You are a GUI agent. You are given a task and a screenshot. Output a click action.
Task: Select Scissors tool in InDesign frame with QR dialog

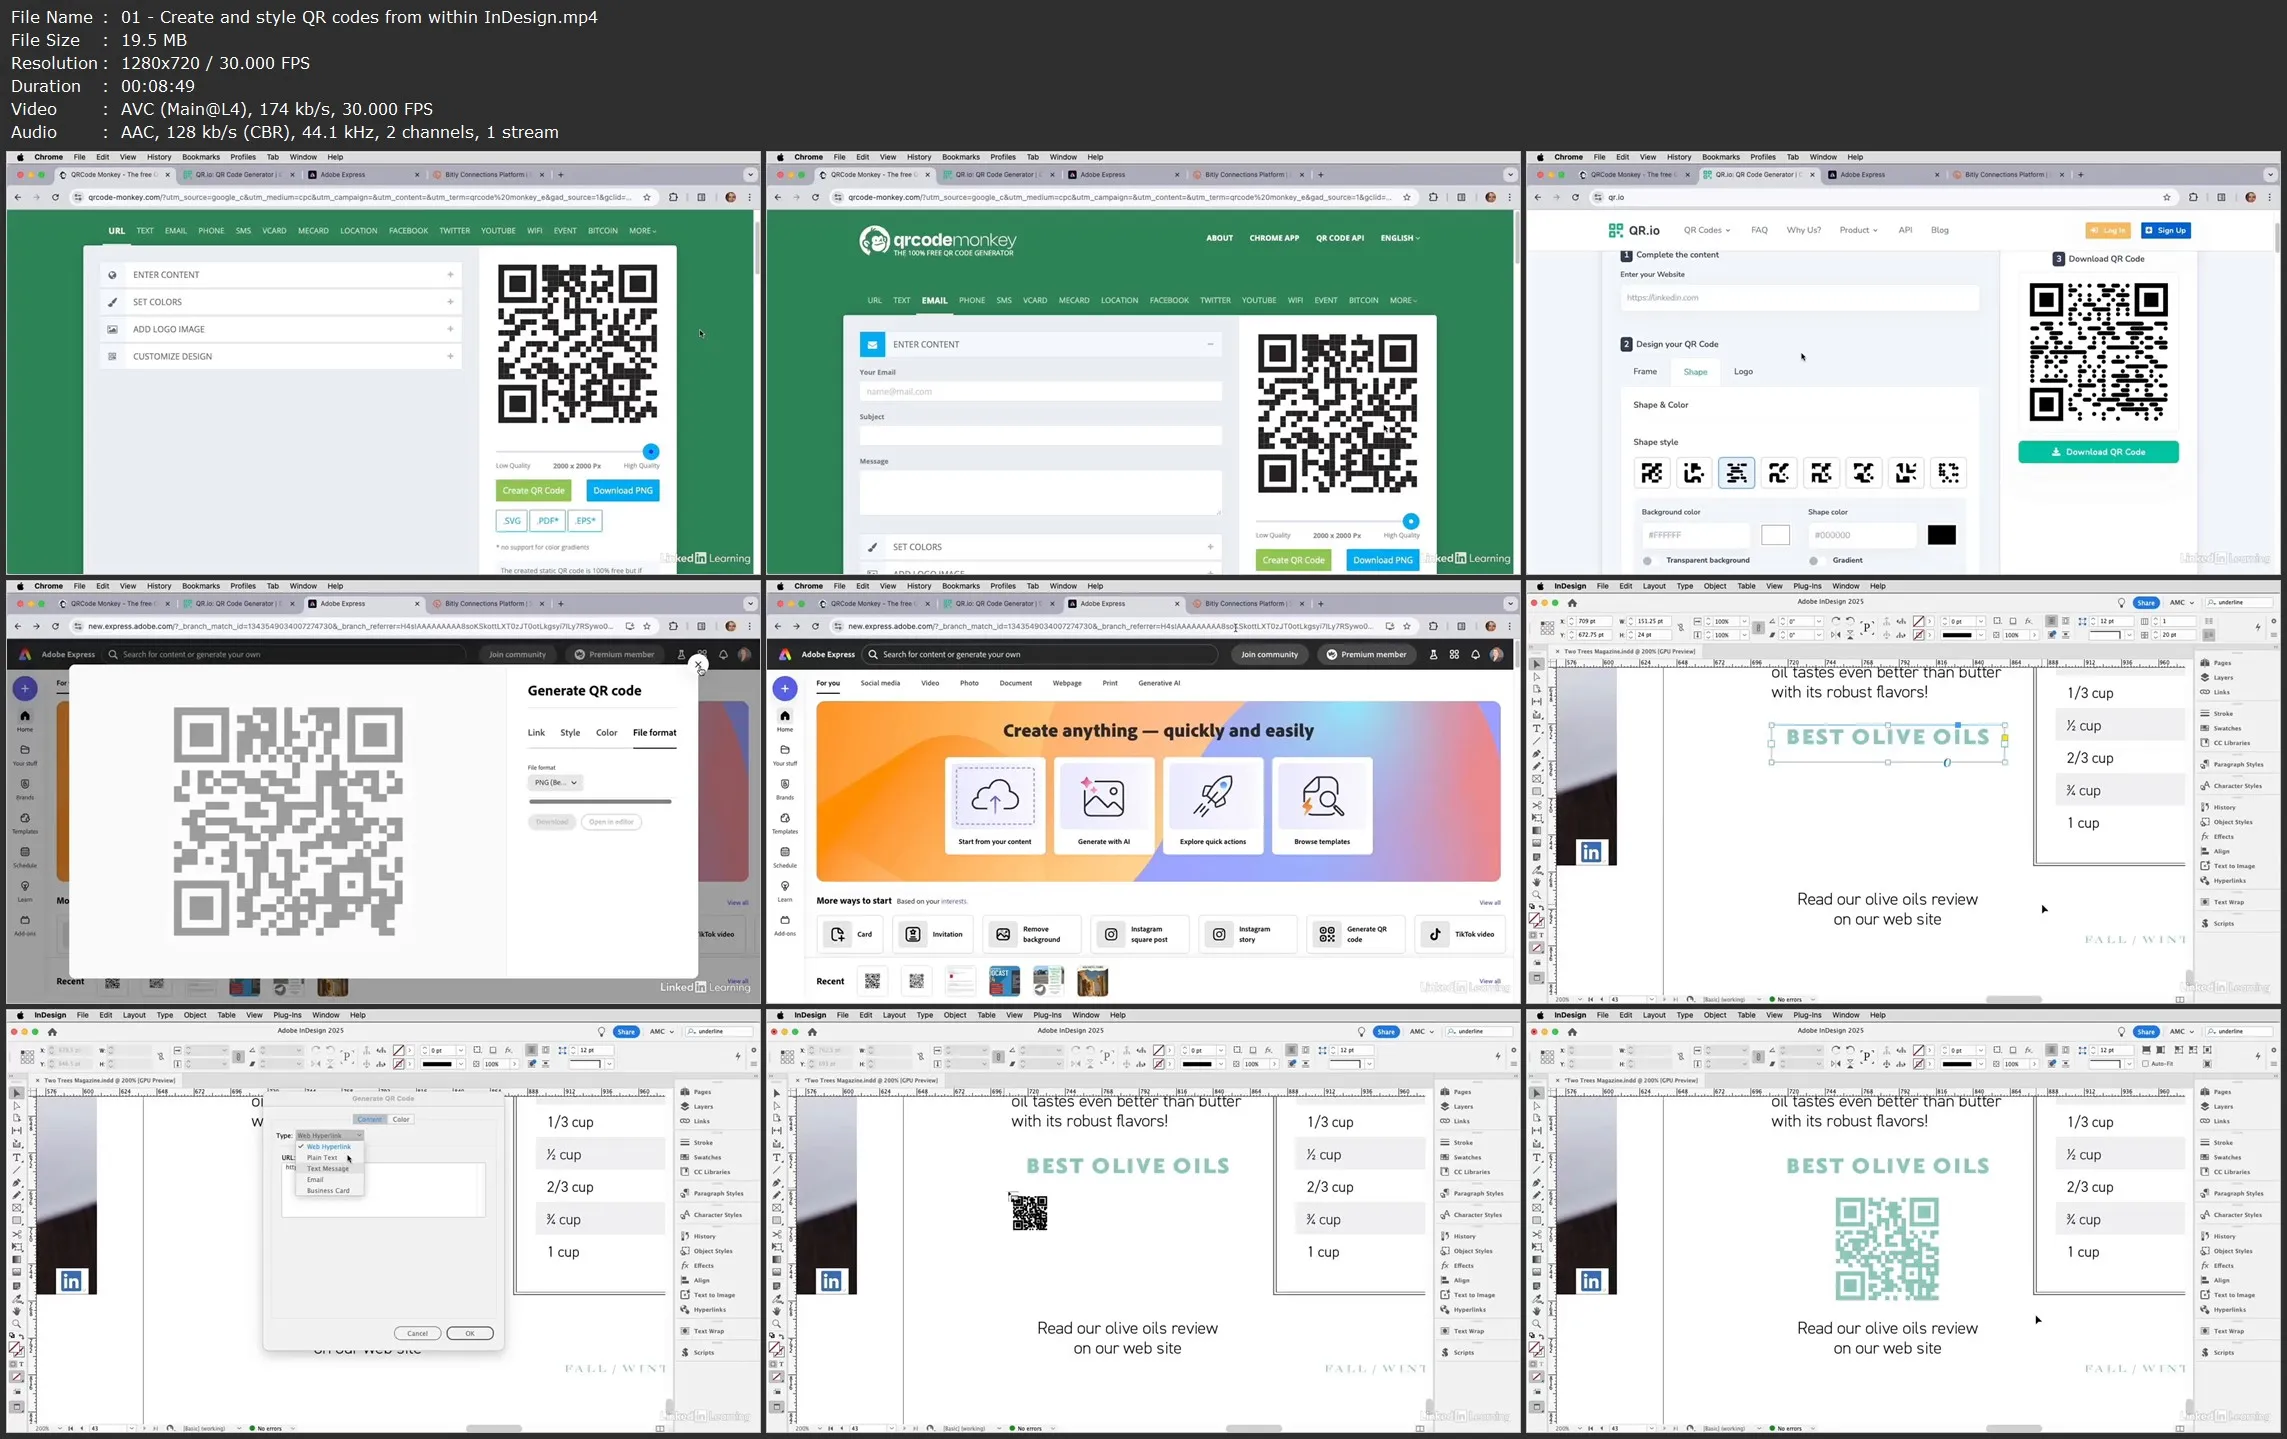coord(17,1234)
